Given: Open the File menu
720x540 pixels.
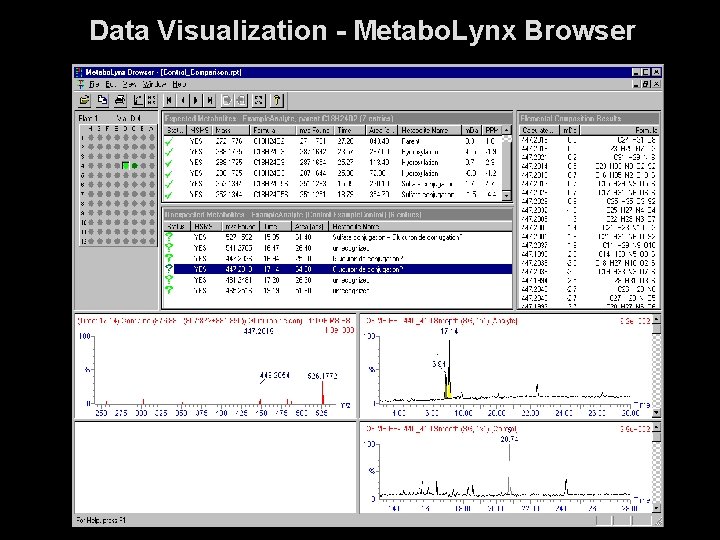Looking at the screenshot, I should [x=94, y=84].
